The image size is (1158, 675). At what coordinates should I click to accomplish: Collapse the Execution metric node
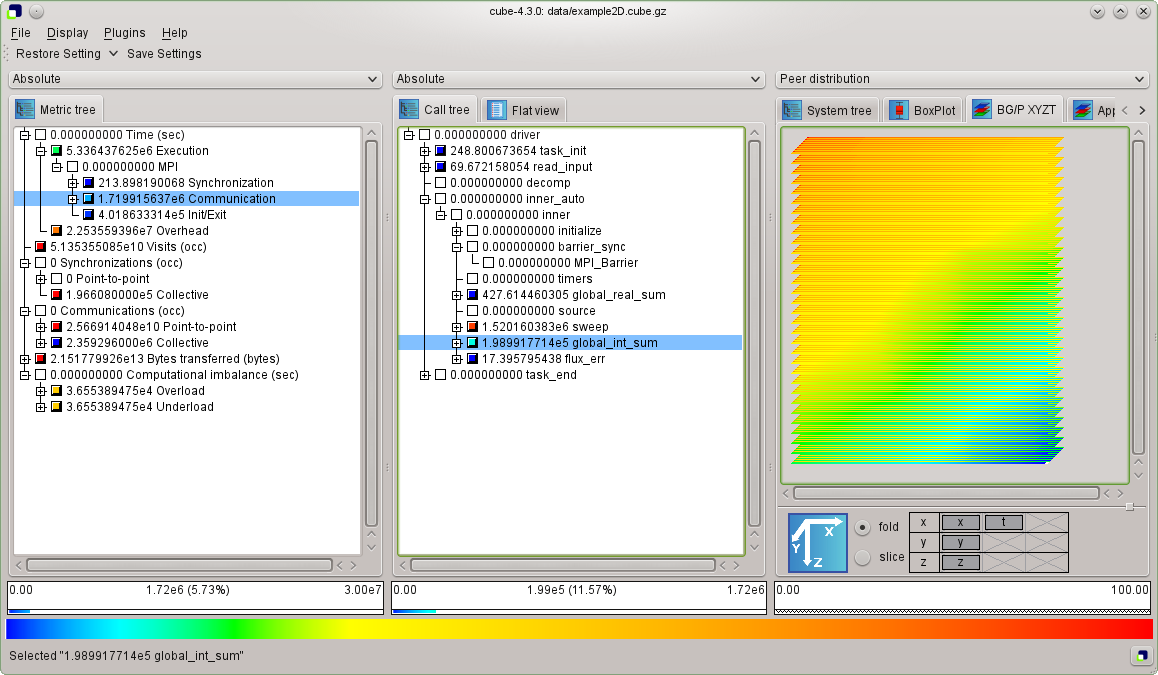41,151
